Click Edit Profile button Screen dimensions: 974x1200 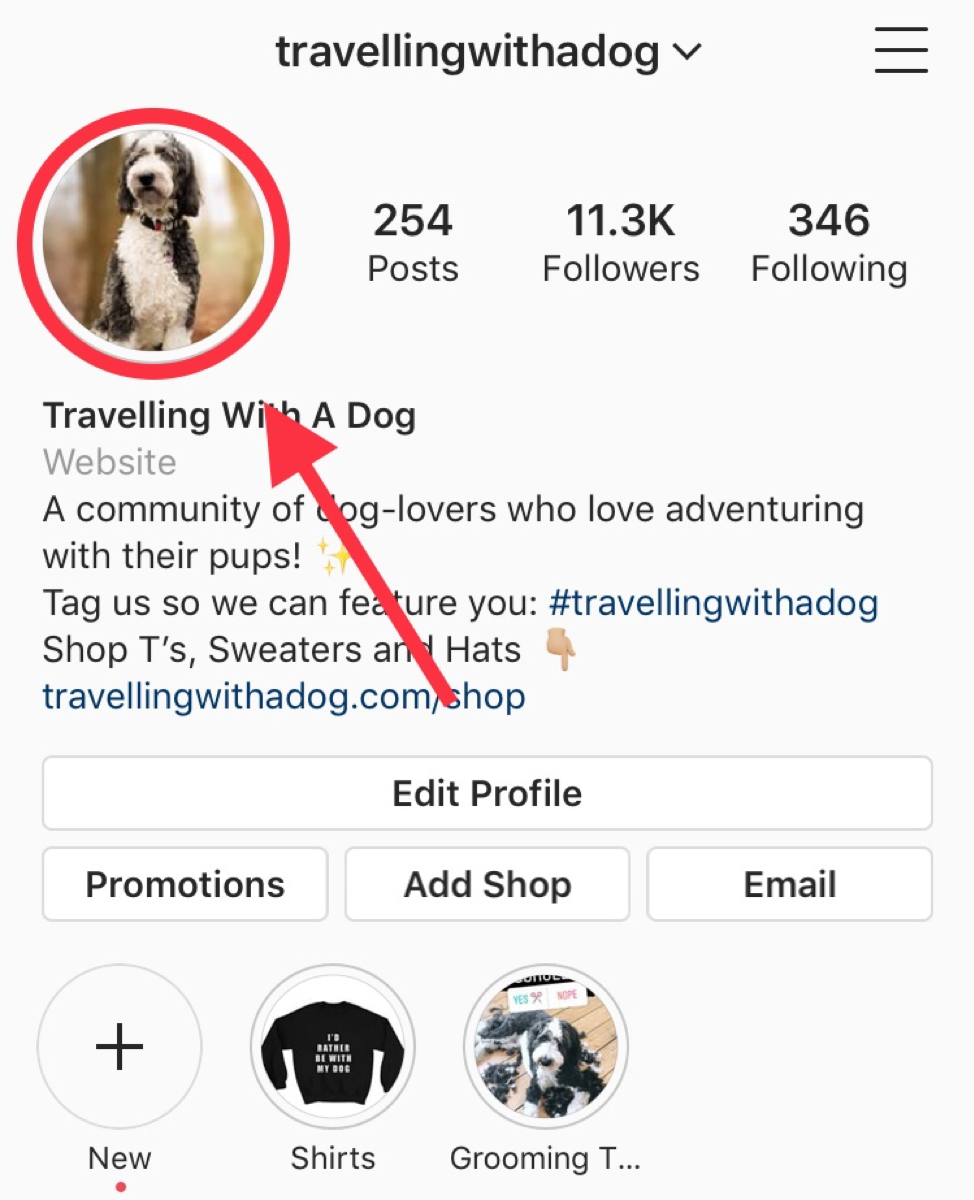pyautogui.click(x=487, y=793)
